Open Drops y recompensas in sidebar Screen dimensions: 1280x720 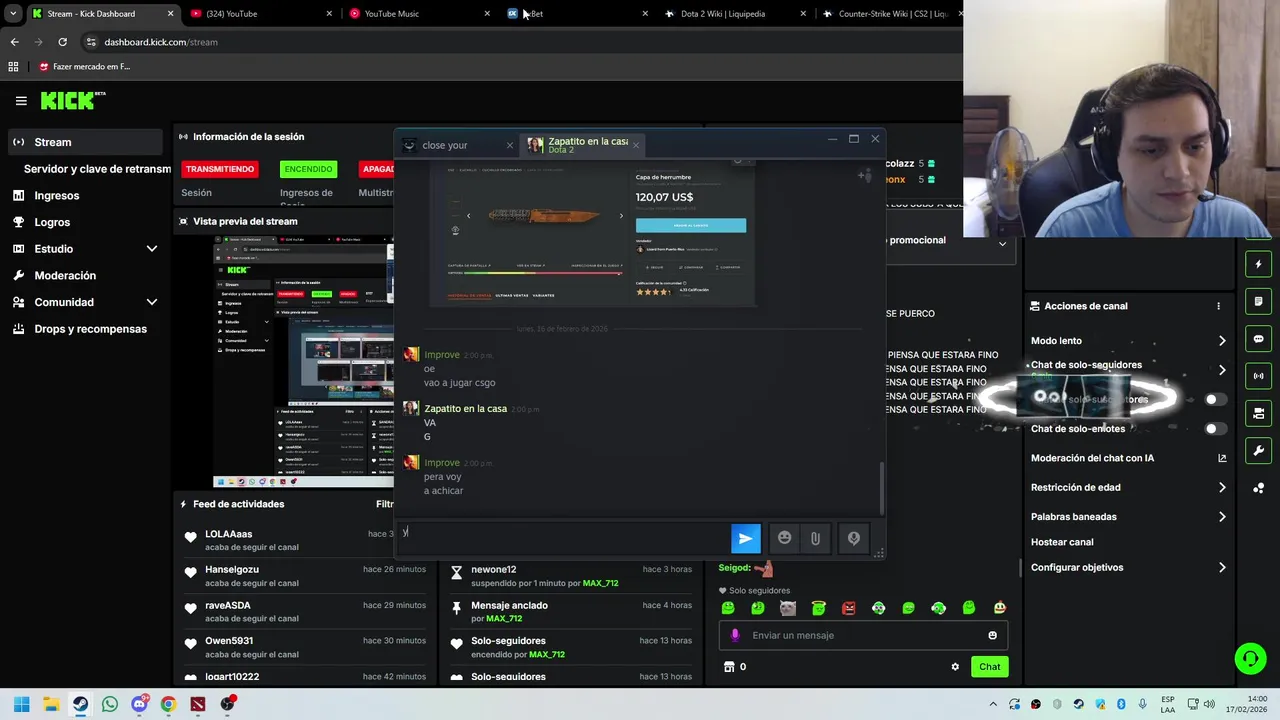(90, 329)
